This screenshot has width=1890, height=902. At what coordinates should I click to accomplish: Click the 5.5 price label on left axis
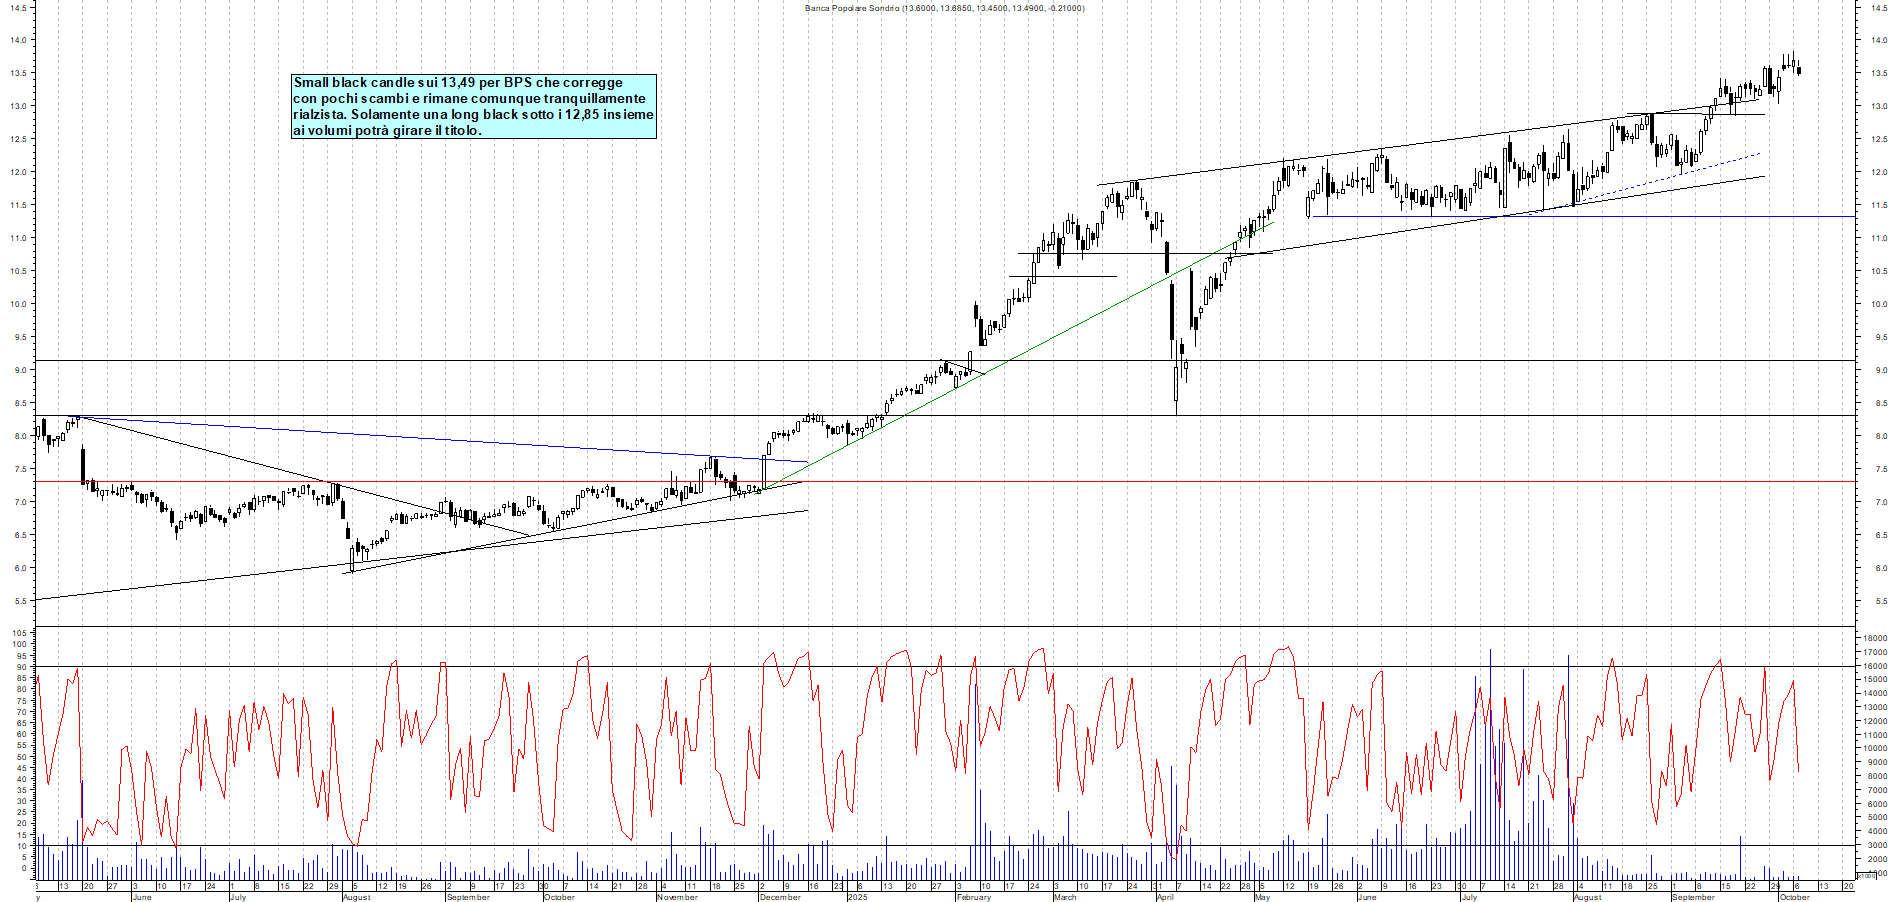pos(19,601)
